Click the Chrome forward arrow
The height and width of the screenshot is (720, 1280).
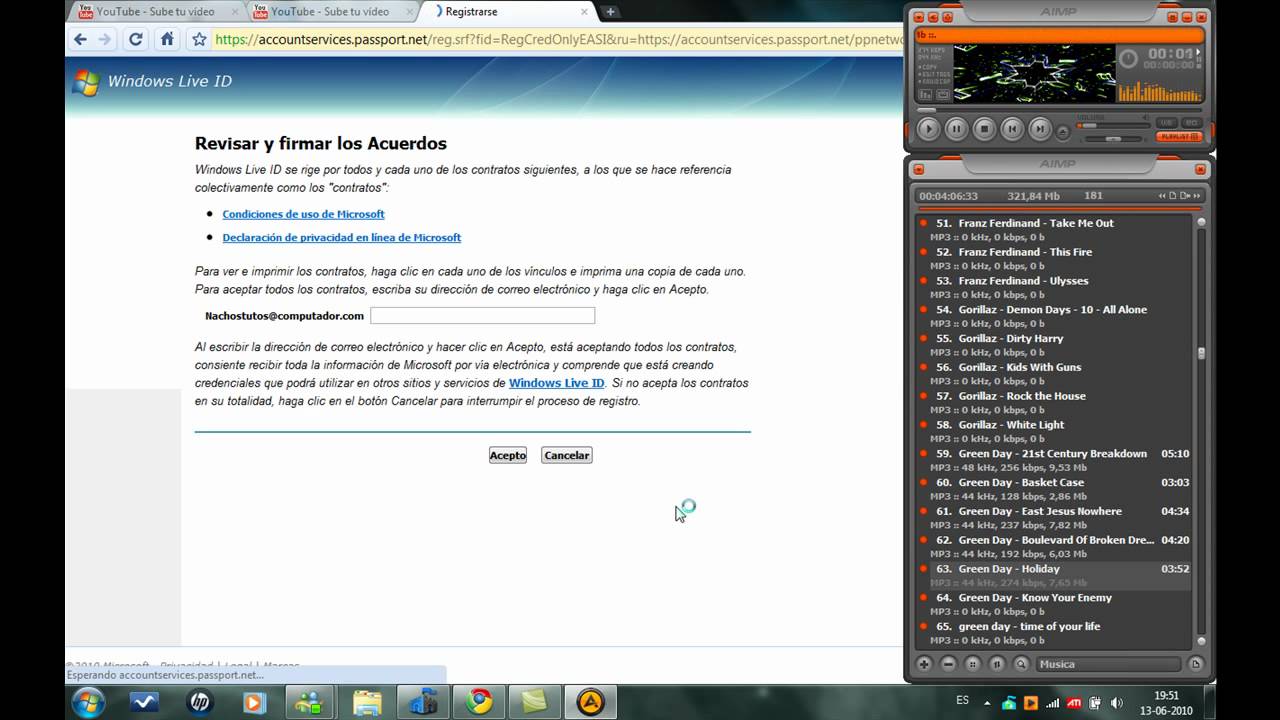coord(105,40)
